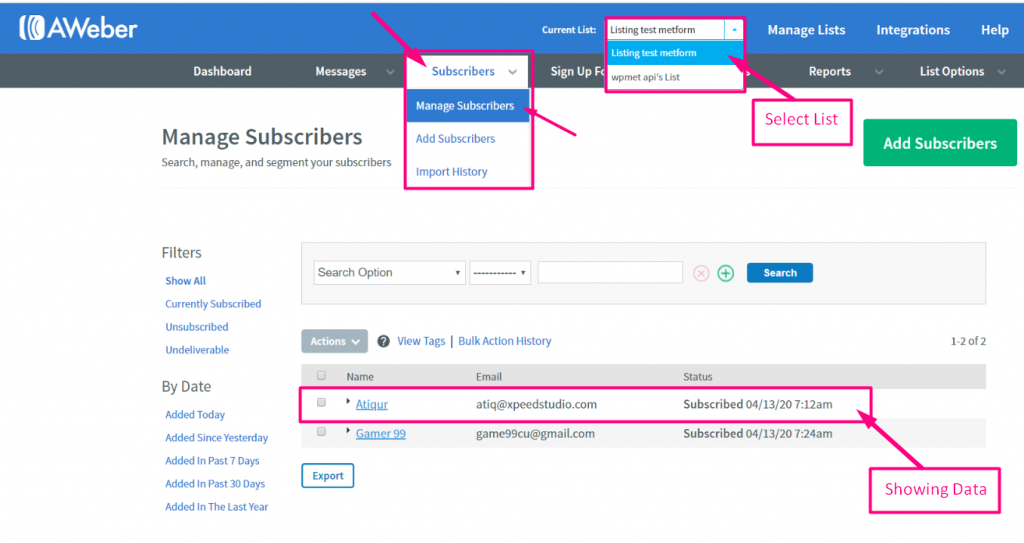Choose Add Subscribers from the Subscribers menu
This screenshot has height=543, width=1024.
click(x=456, y=139)
